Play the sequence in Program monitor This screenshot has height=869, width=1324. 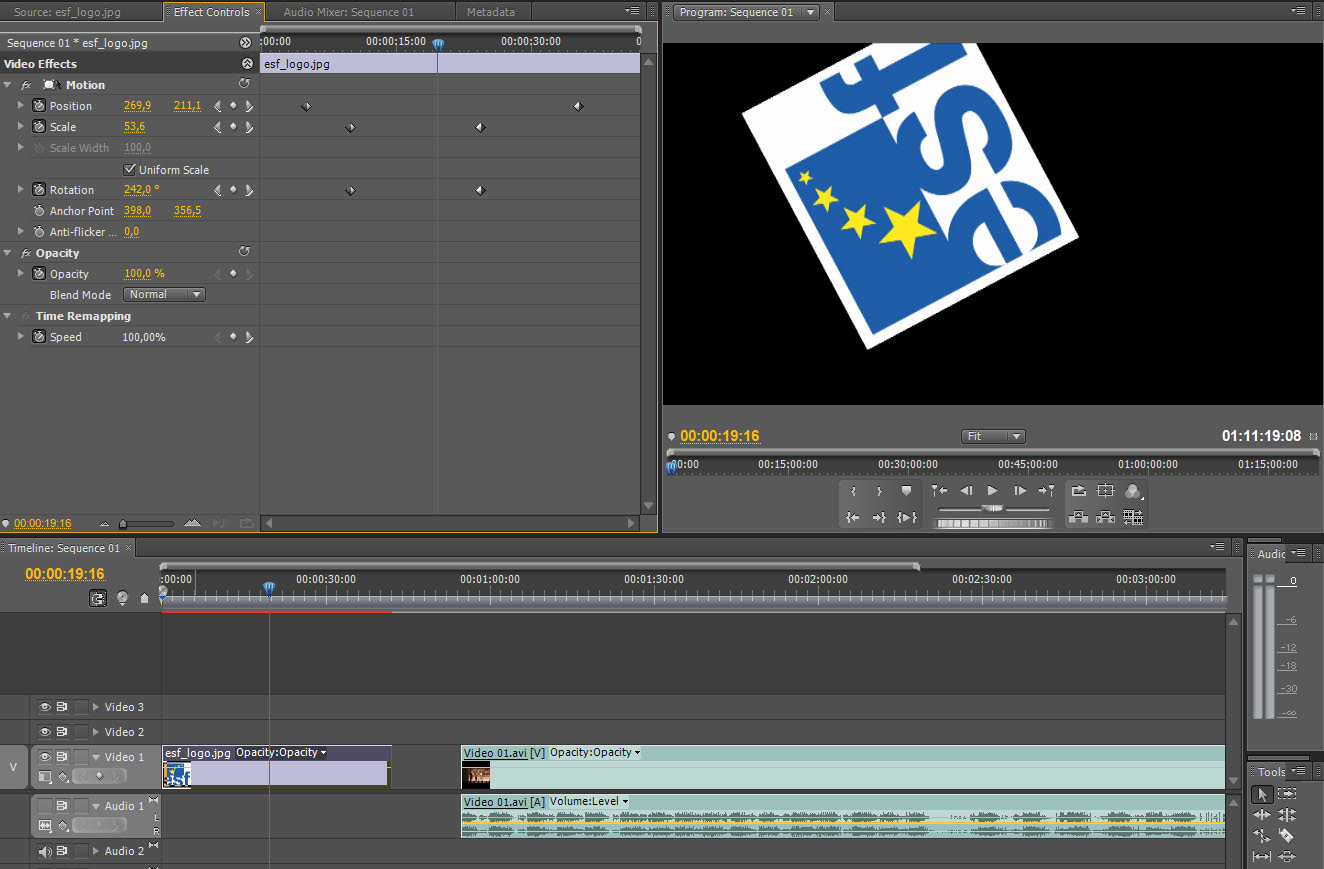[992, 491]
